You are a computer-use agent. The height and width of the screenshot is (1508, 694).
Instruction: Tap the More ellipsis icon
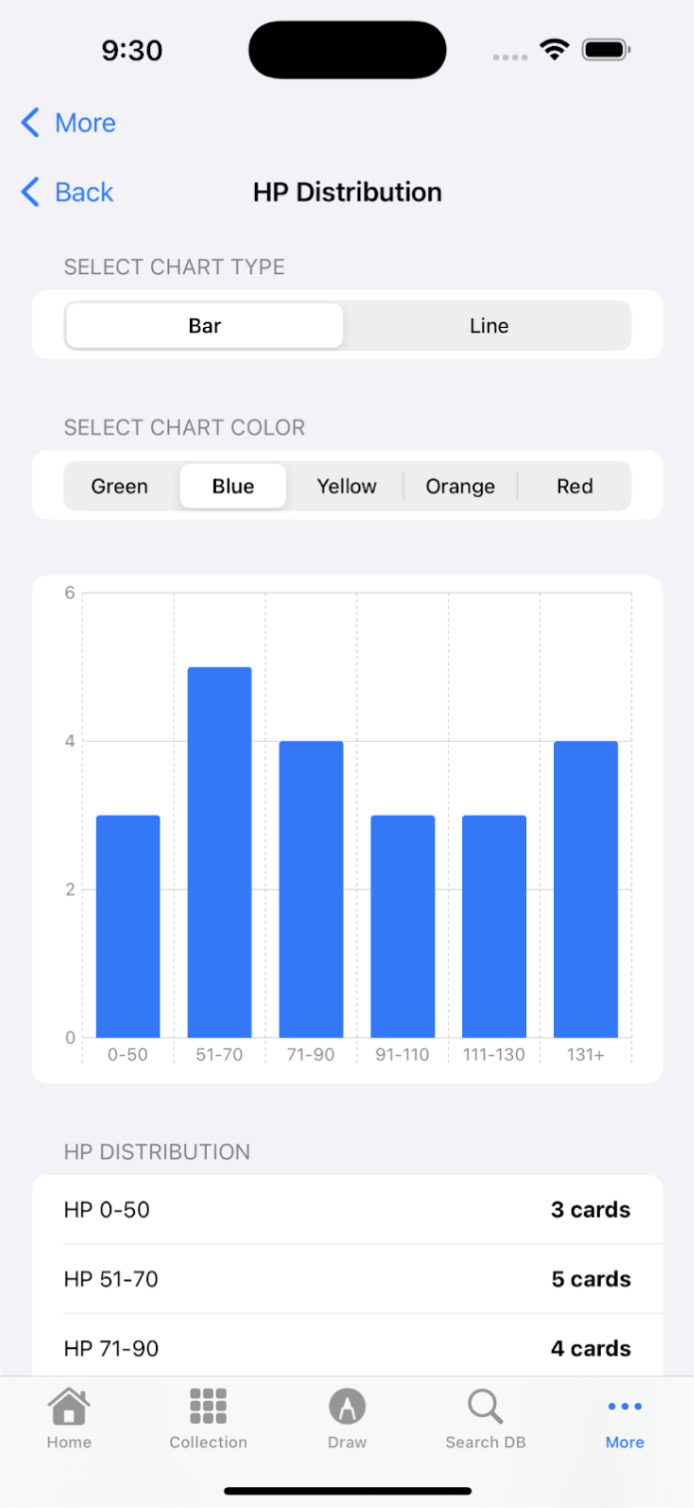pyautogui.click(x=624, y=1405)
